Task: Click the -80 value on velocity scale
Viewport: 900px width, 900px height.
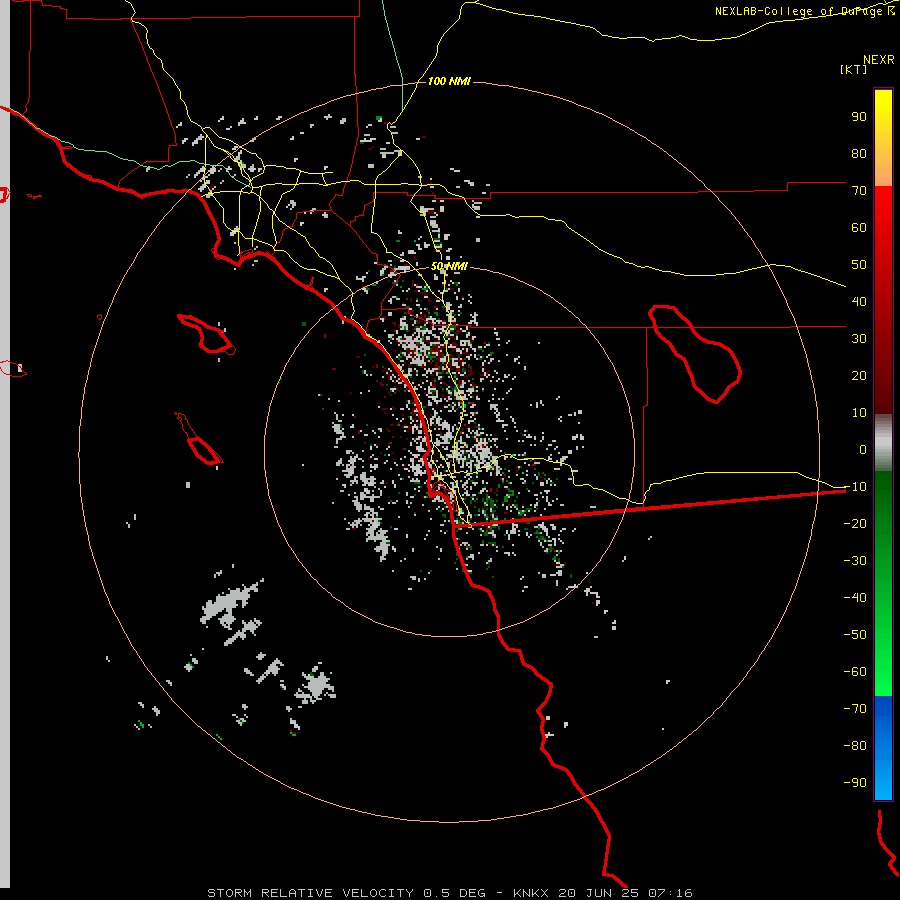Action: click(x=855, y=746)
